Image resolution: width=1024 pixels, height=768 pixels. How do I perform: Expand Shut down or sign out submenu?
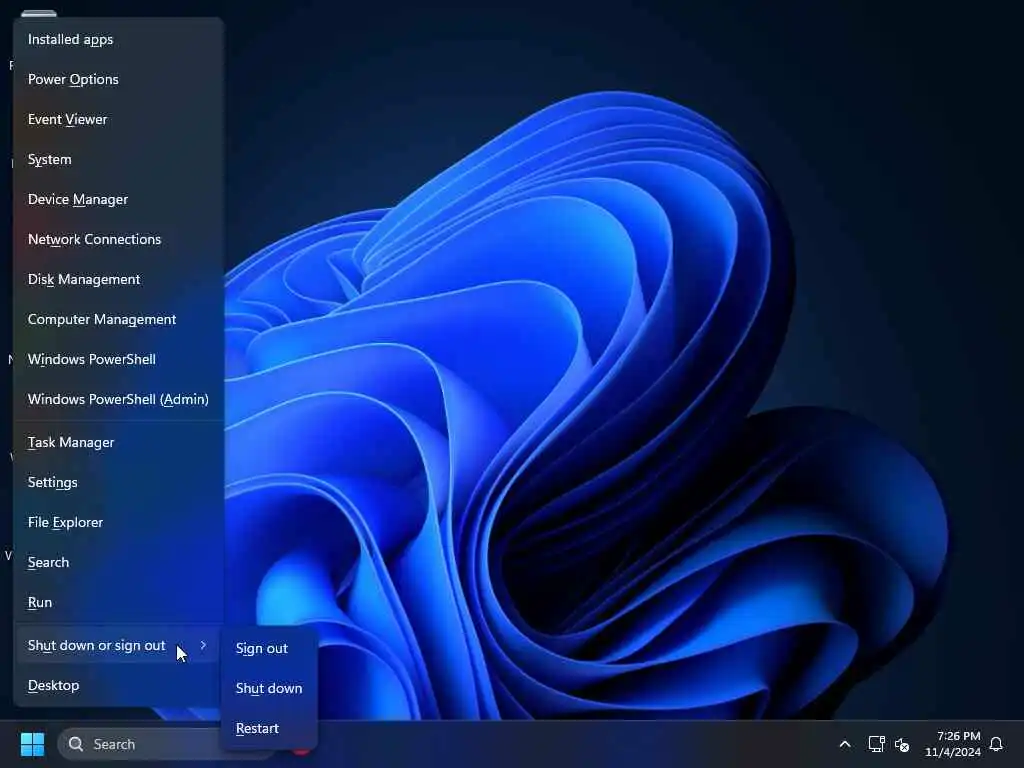pos(118,645)
